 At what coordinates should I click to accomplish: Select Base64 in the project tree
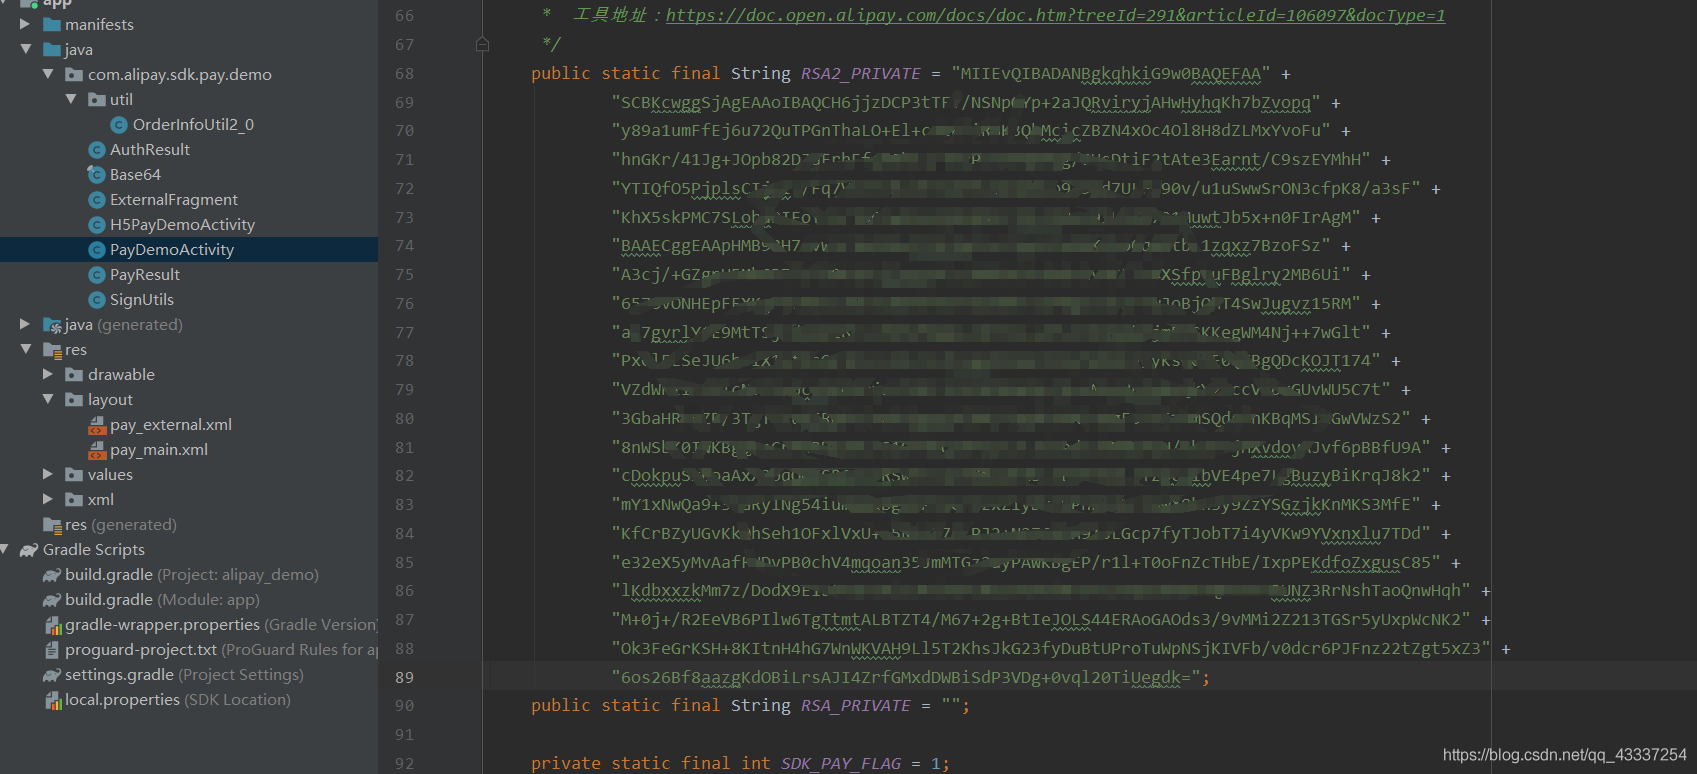[x=135, y=175]
